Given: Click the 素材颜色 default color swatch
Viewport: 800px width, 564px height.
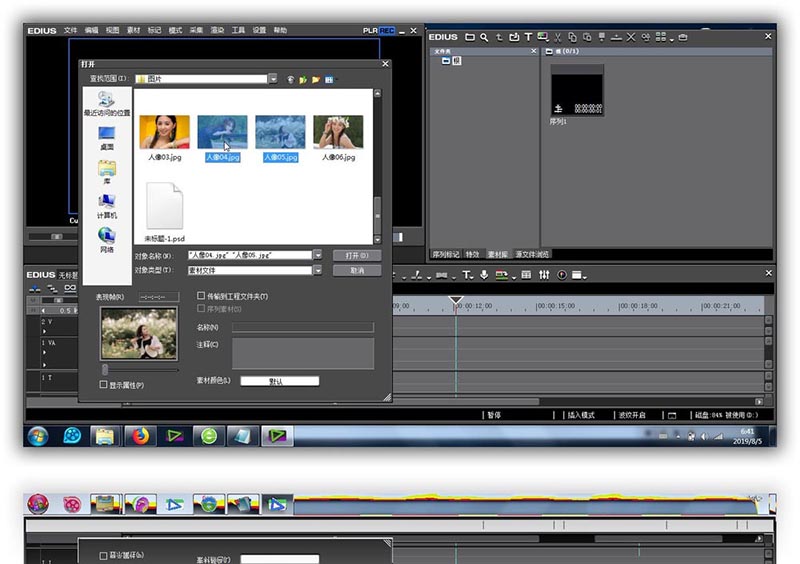Looking at the screenshot, I should coord(280,381).
